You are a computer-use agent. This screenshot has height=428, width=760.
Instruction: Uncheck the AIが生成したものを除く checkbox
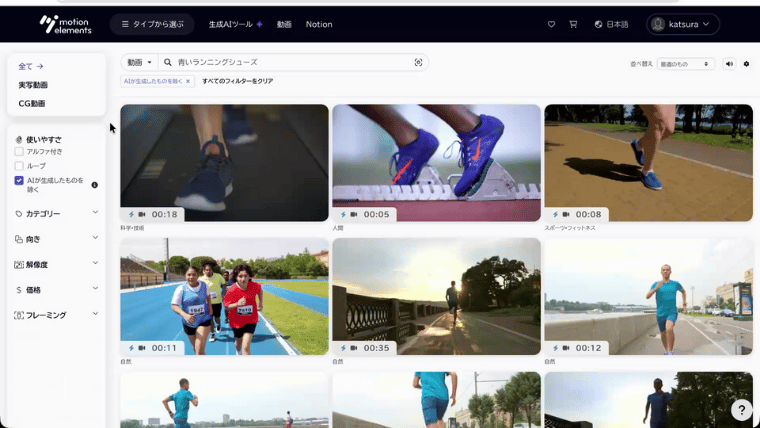click(x=19, y=181)
